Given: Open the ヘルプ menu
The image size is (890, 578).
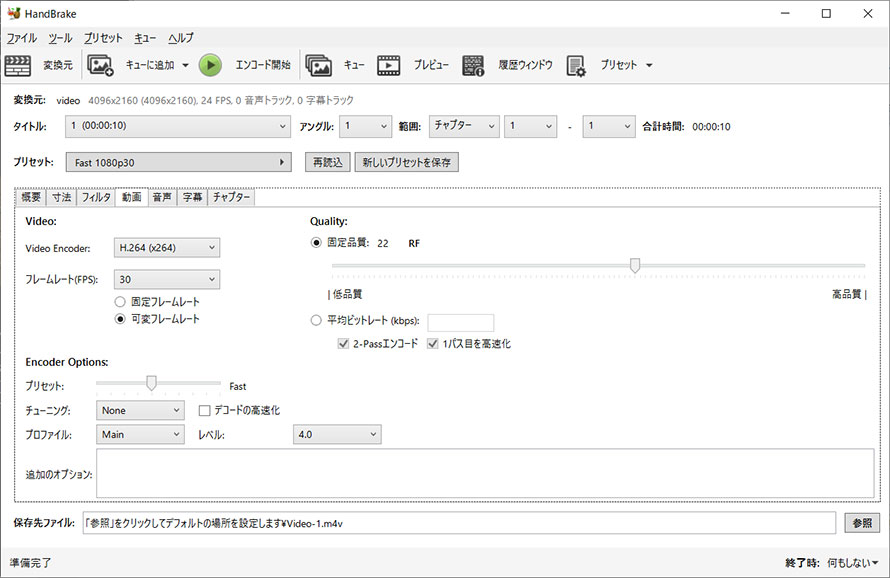Looking at the screenshot, I should (x=180, y=38).
